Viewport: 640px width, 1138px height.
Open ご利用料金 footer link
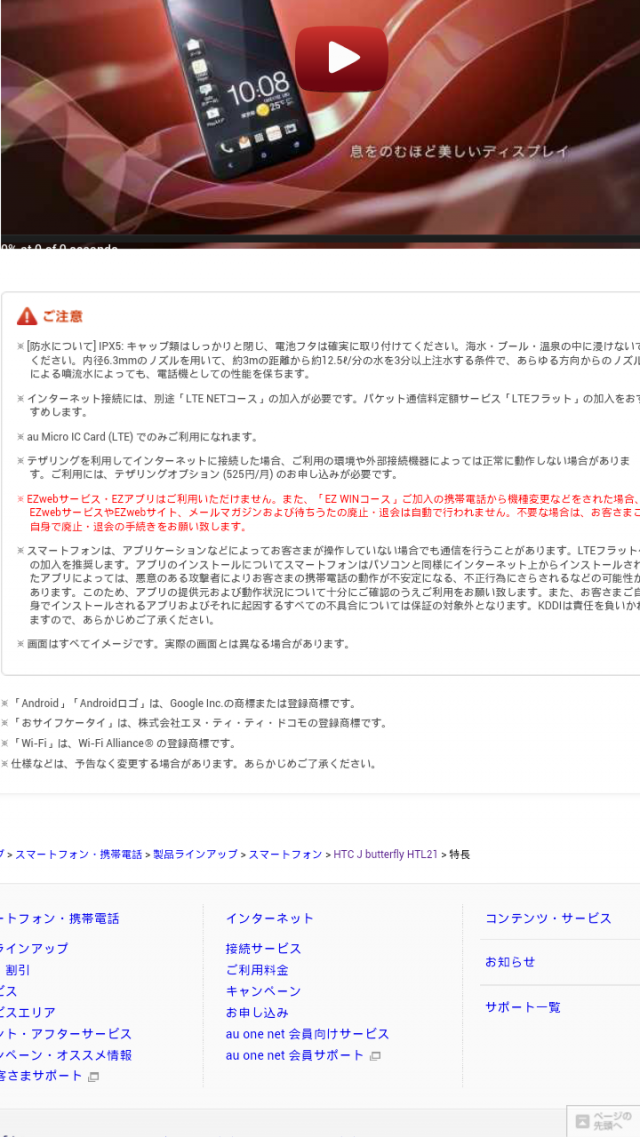pyautogui.click(x=257, y=970)
